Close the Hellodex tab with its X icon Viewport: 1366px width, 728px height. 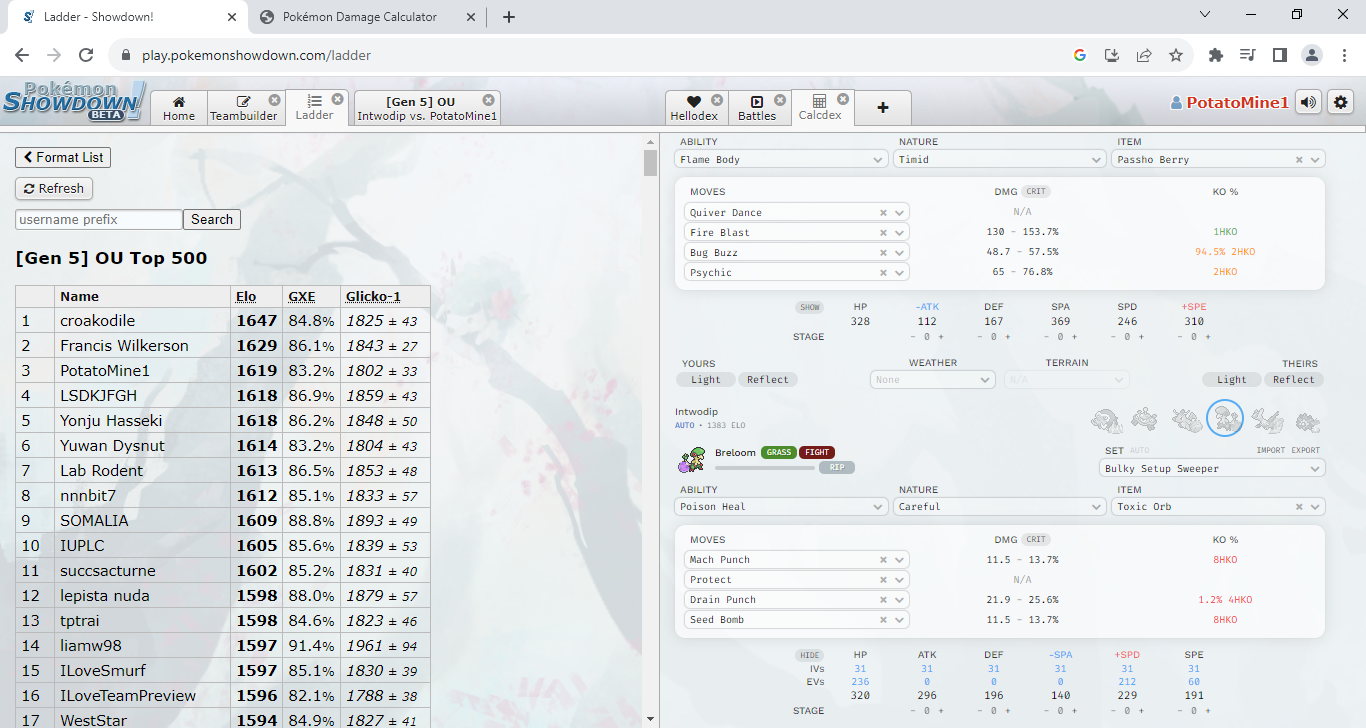coord(717,100)
